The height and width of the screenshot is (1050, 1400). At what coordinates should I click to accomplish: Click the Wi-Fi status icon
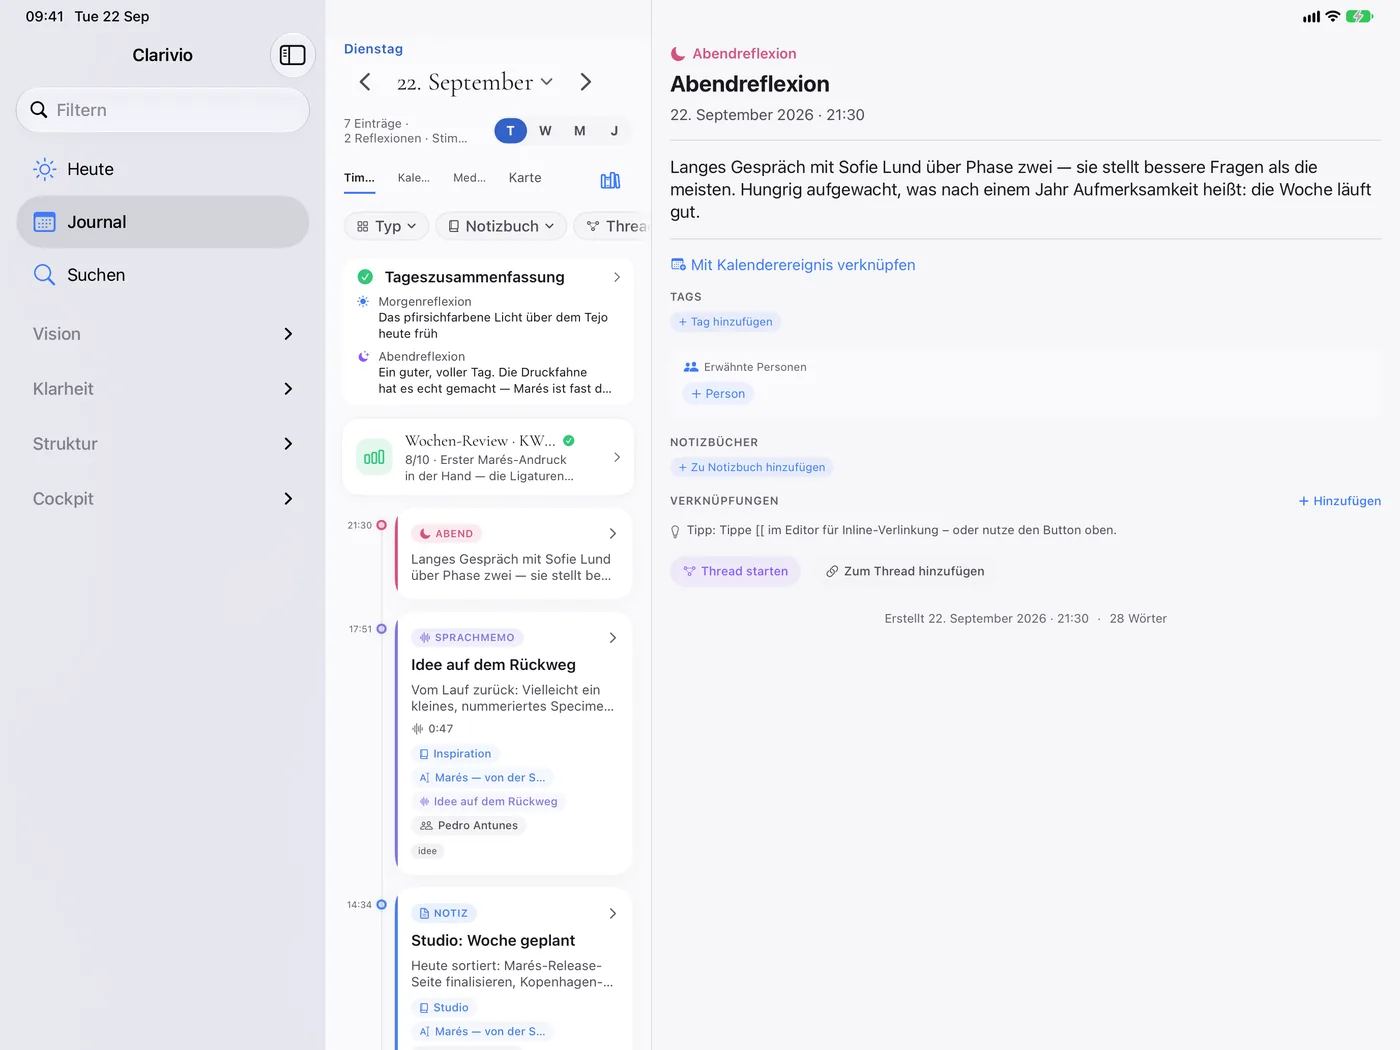pyautogui.click(x=1333, y=16)
